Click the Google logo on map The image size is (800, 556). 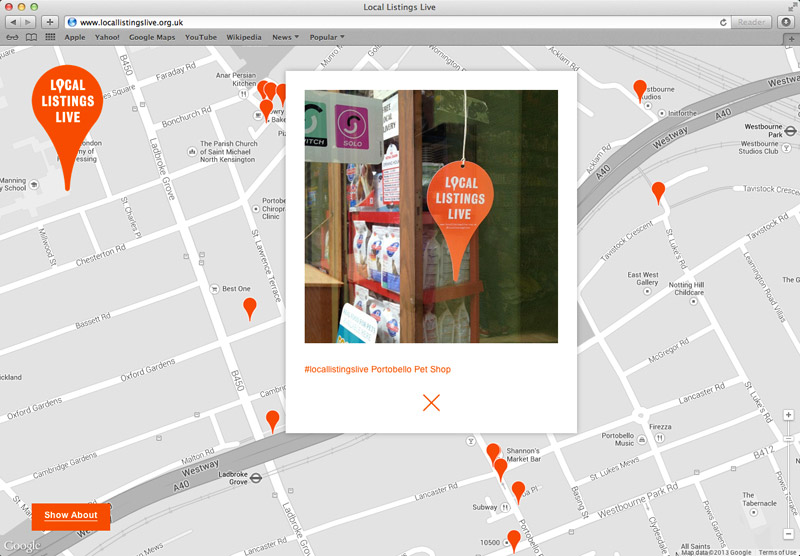pyautogui.click(x=22, y=546)
